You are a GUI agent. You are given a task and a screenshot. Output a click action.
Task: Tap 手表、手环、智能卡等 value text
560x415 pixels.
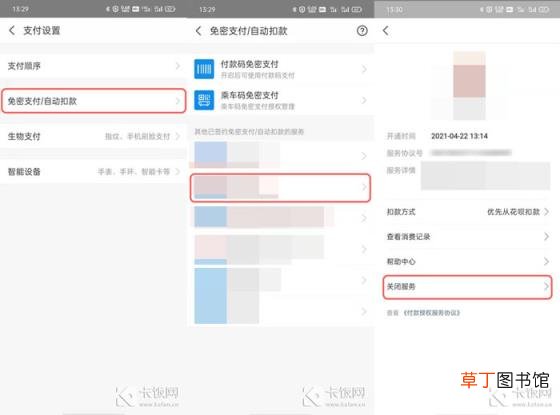(134, 172)
